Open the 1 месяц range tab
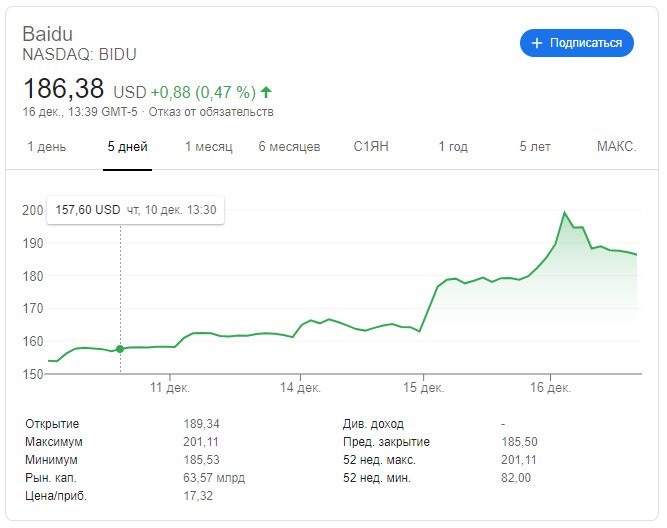Image resolution: width=667 pixels, height=528 pixels. pyautogui.click(x=208, y=147)
